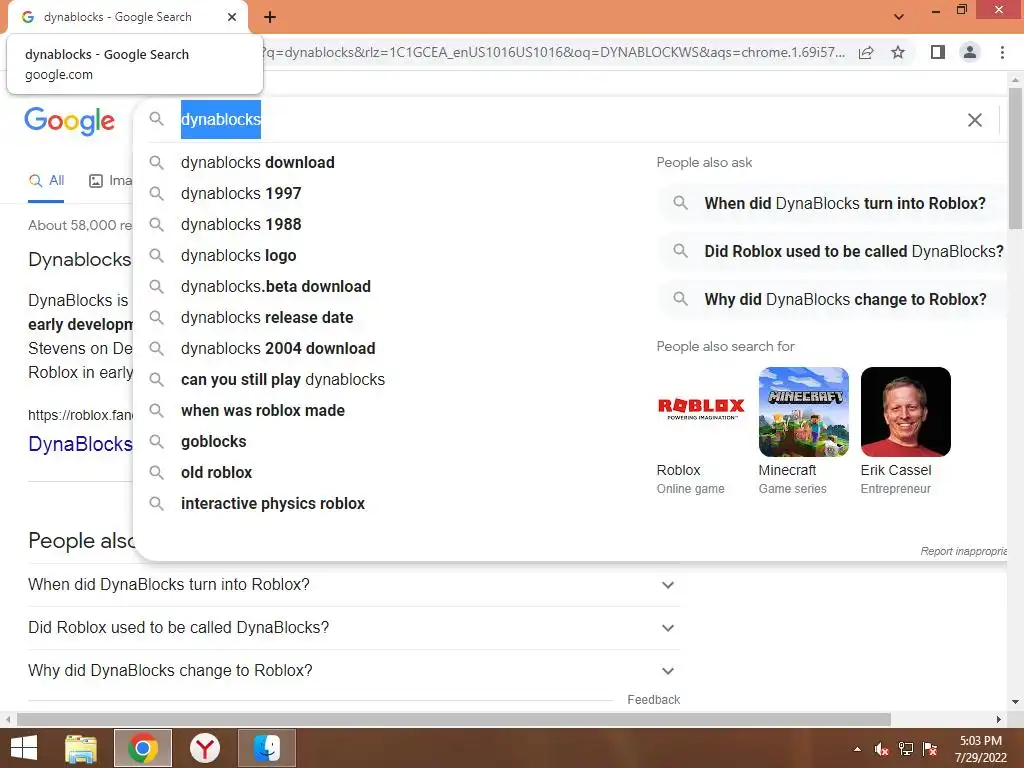Image resolution: width=1024 pixels, height=768 pixels.
Task: Toggle the Chrome side panel icon
Action: click(x=938, y=52)
